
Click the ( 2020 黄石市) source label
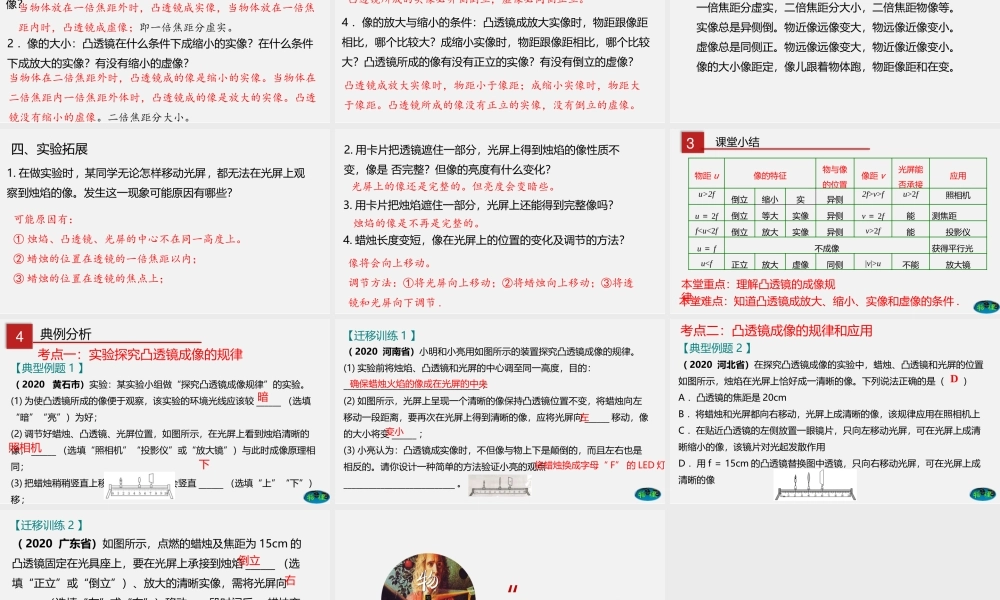pyautogui.click(x=49, y=384)
